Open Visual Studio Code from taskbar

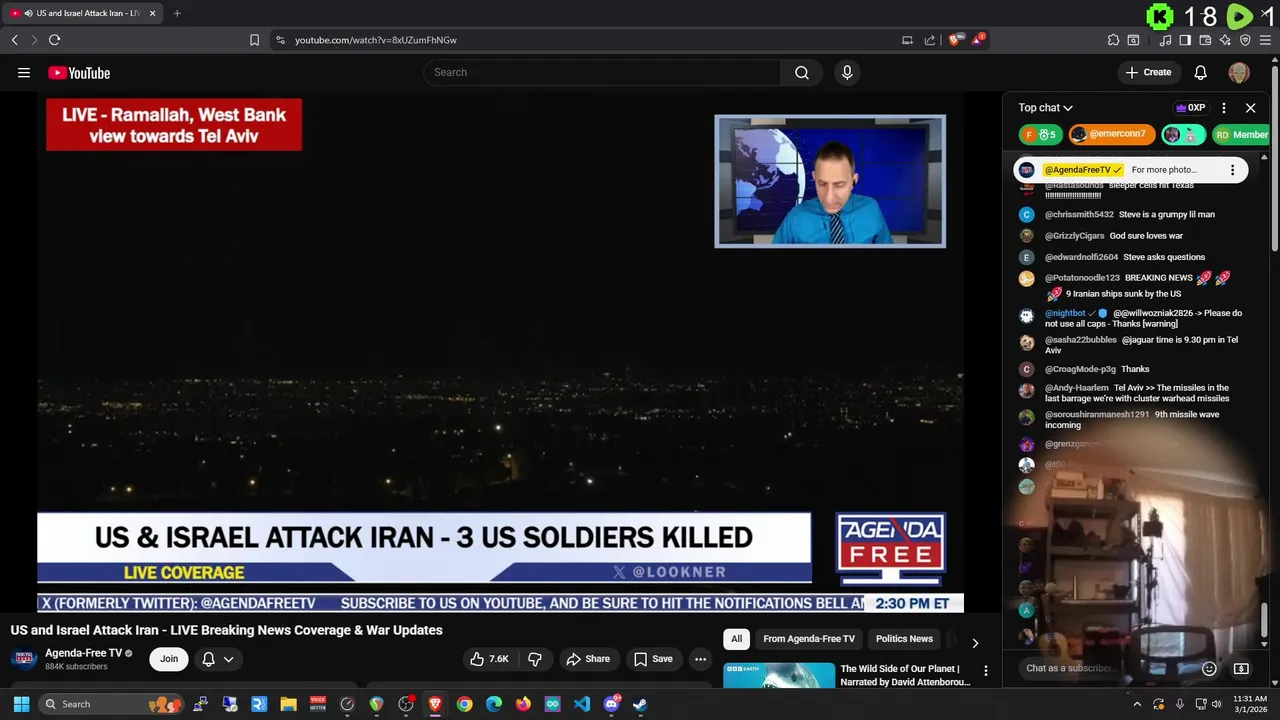pyautogui.click(x=582, y=704)
